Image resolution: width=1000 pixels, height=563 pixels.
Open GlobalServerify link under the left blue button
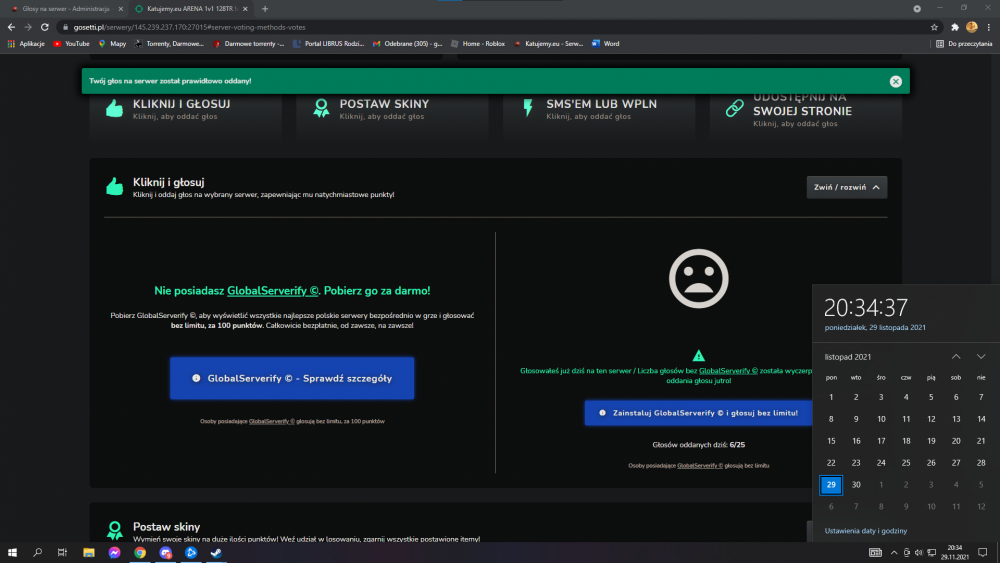click(272, 421)
